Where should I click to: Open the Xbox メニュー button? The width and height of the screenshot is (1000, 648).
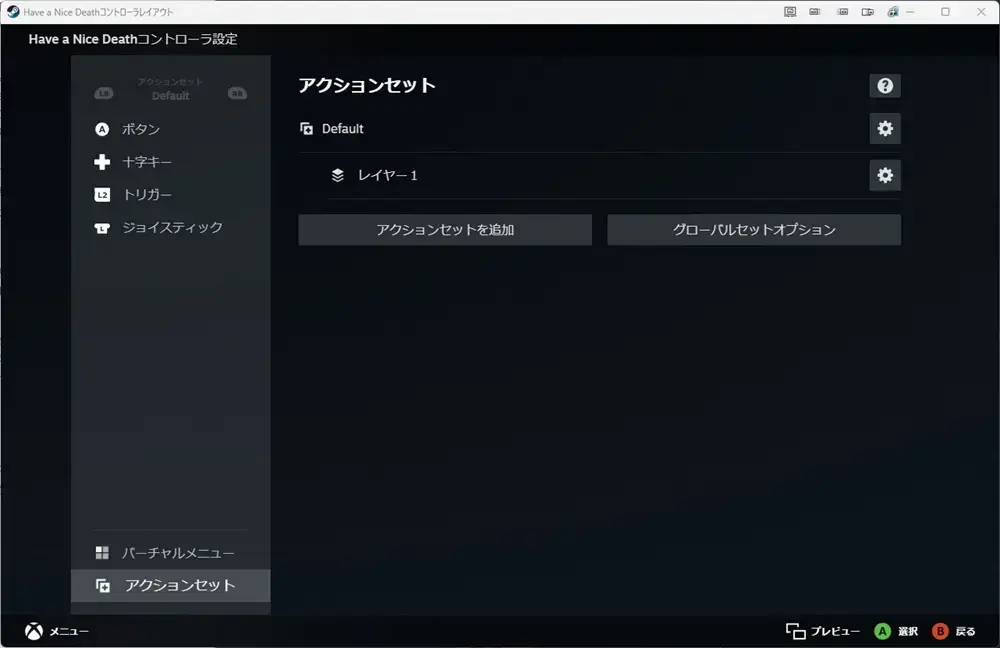[57, 631]
